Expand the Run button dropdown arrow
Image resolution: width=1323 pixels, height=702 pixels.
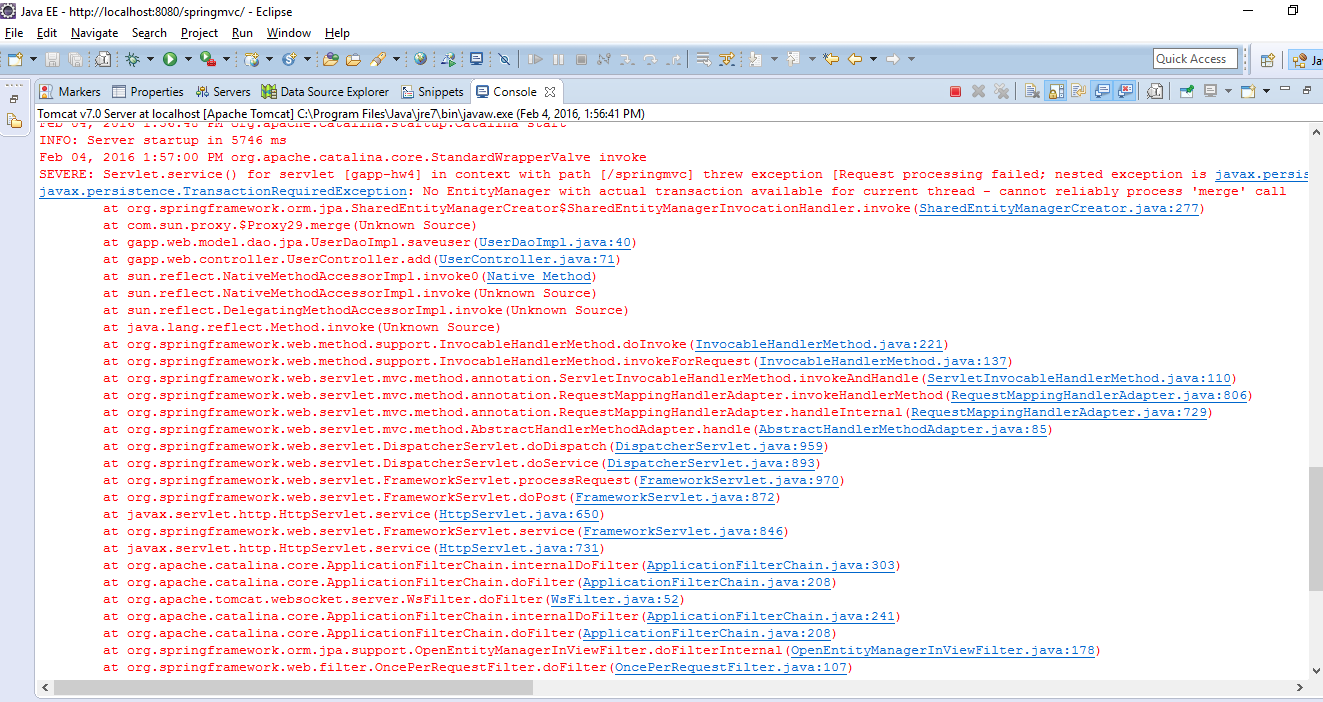[187, 60]
